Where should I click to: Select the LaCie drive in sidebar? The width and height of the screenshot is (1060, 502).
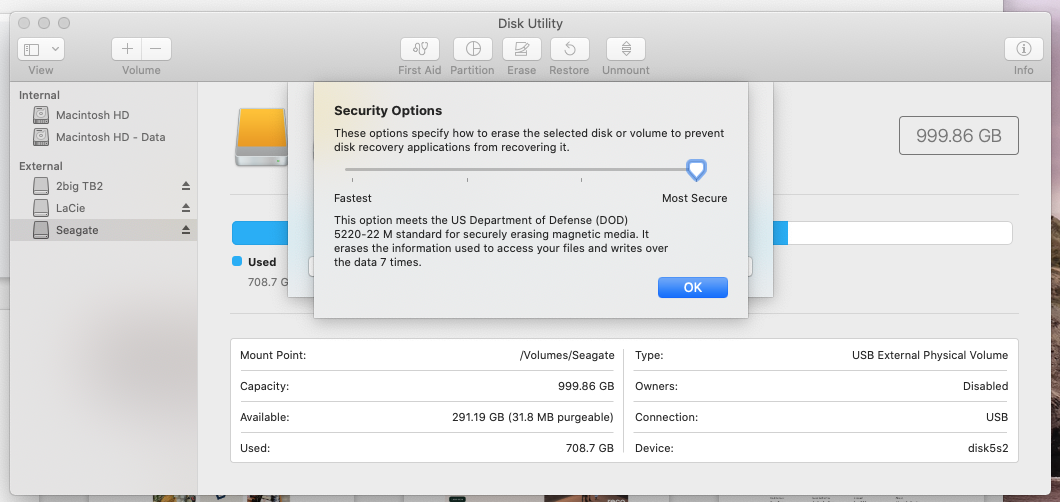(72, 208)
